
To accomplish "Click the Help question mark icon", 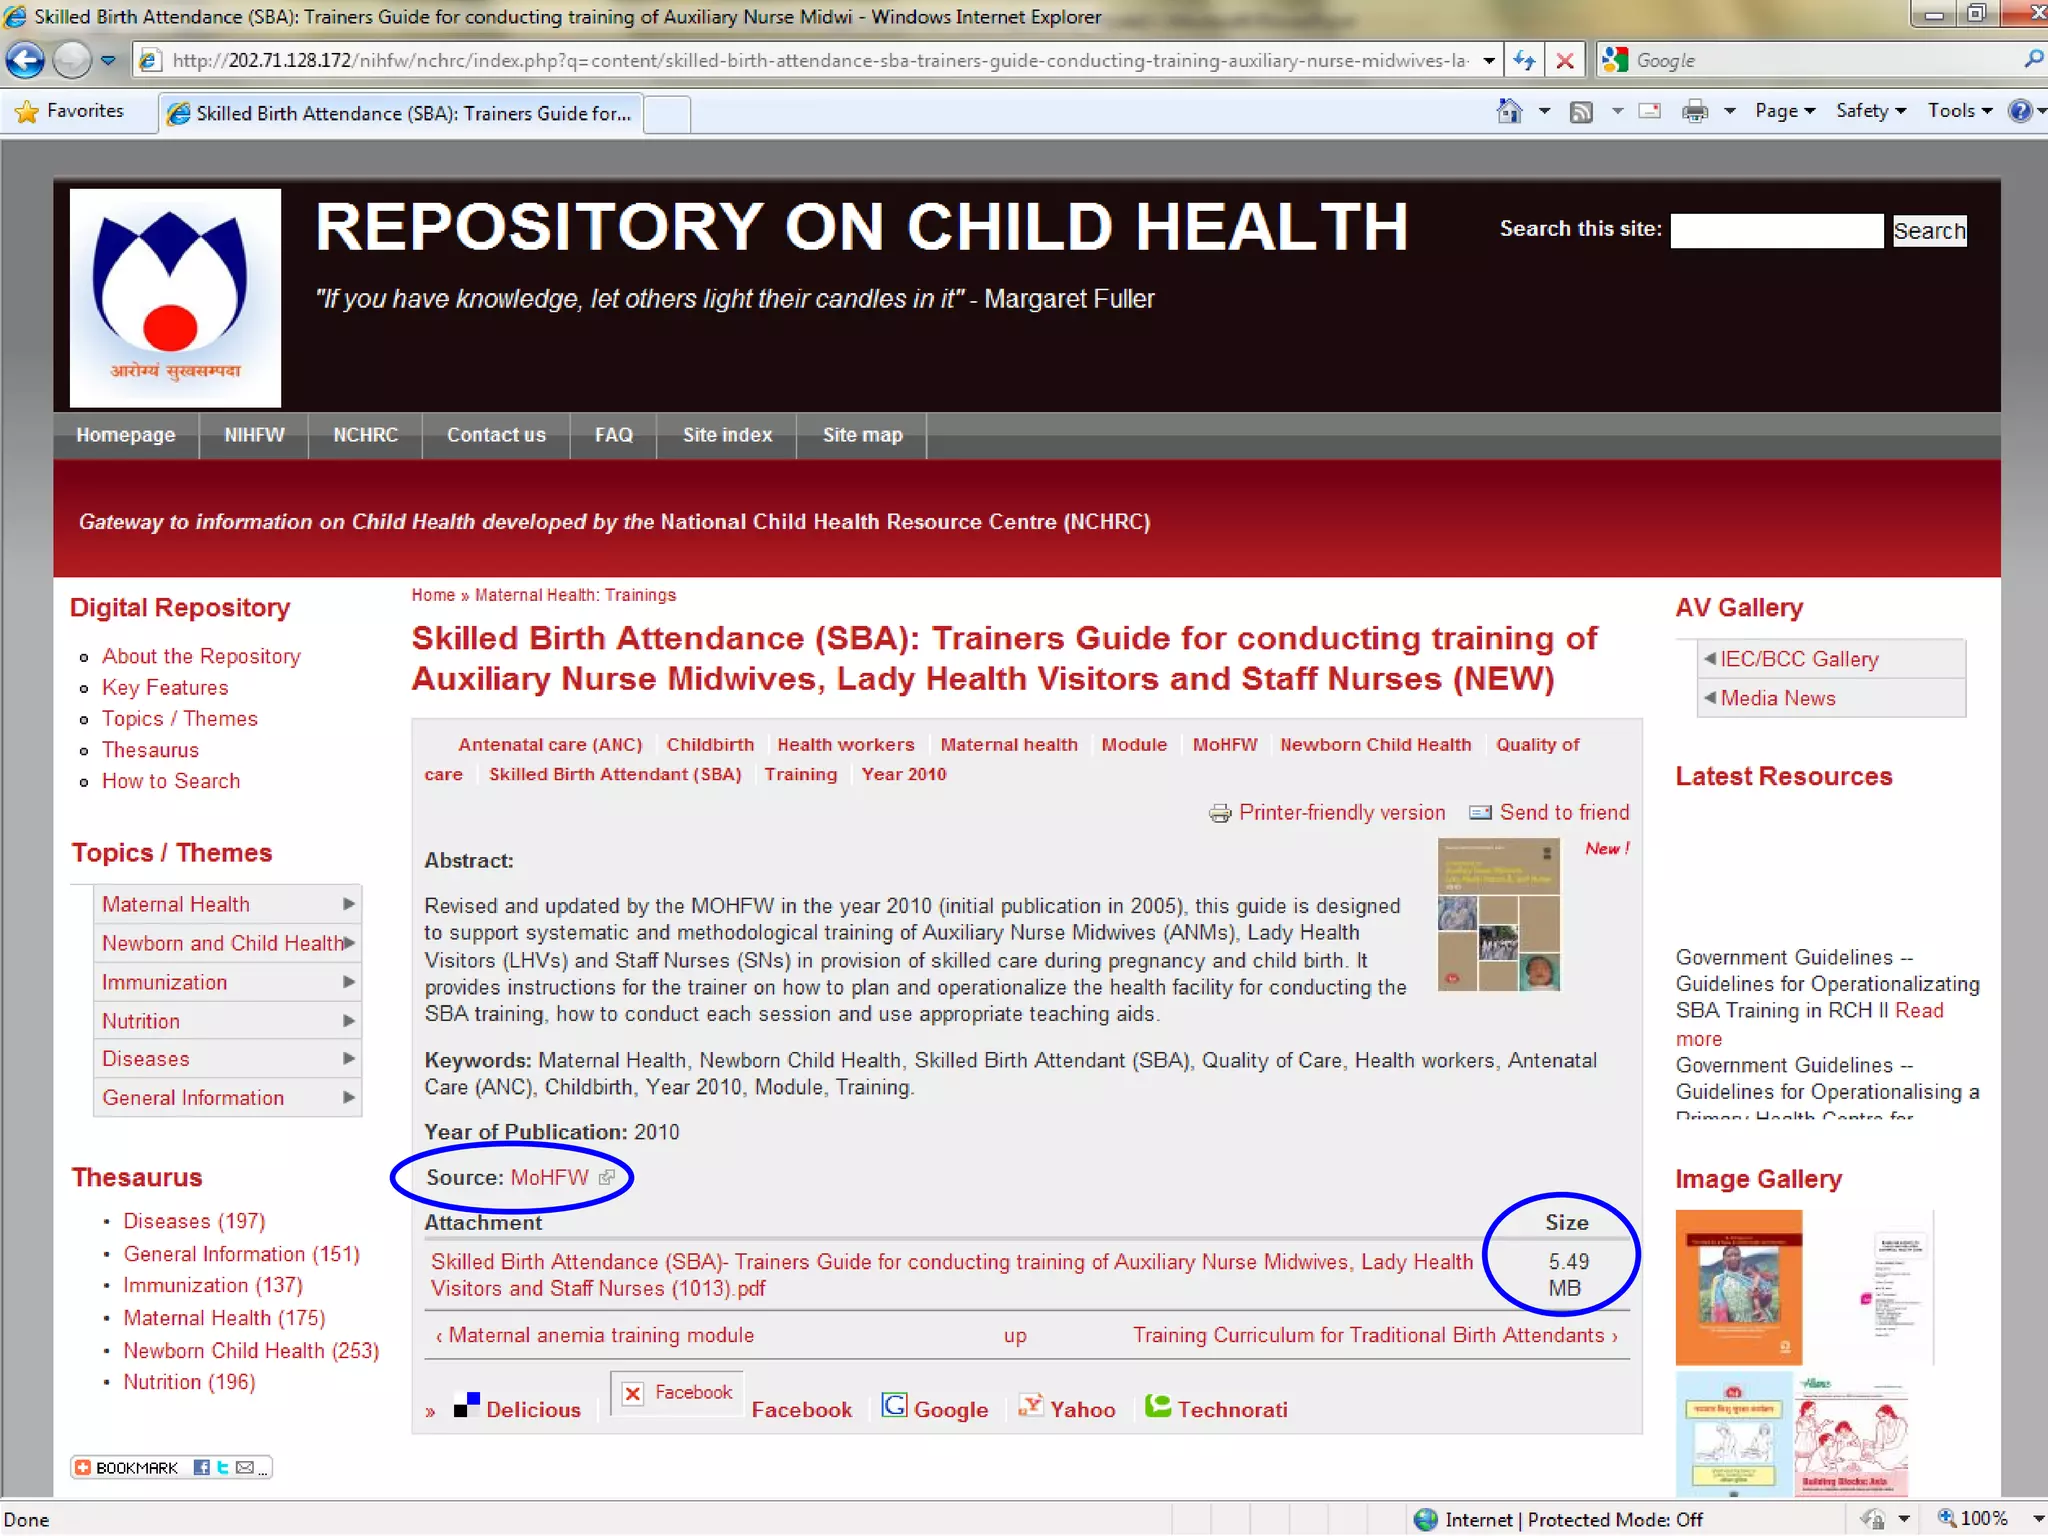I will click(2020, 111).
